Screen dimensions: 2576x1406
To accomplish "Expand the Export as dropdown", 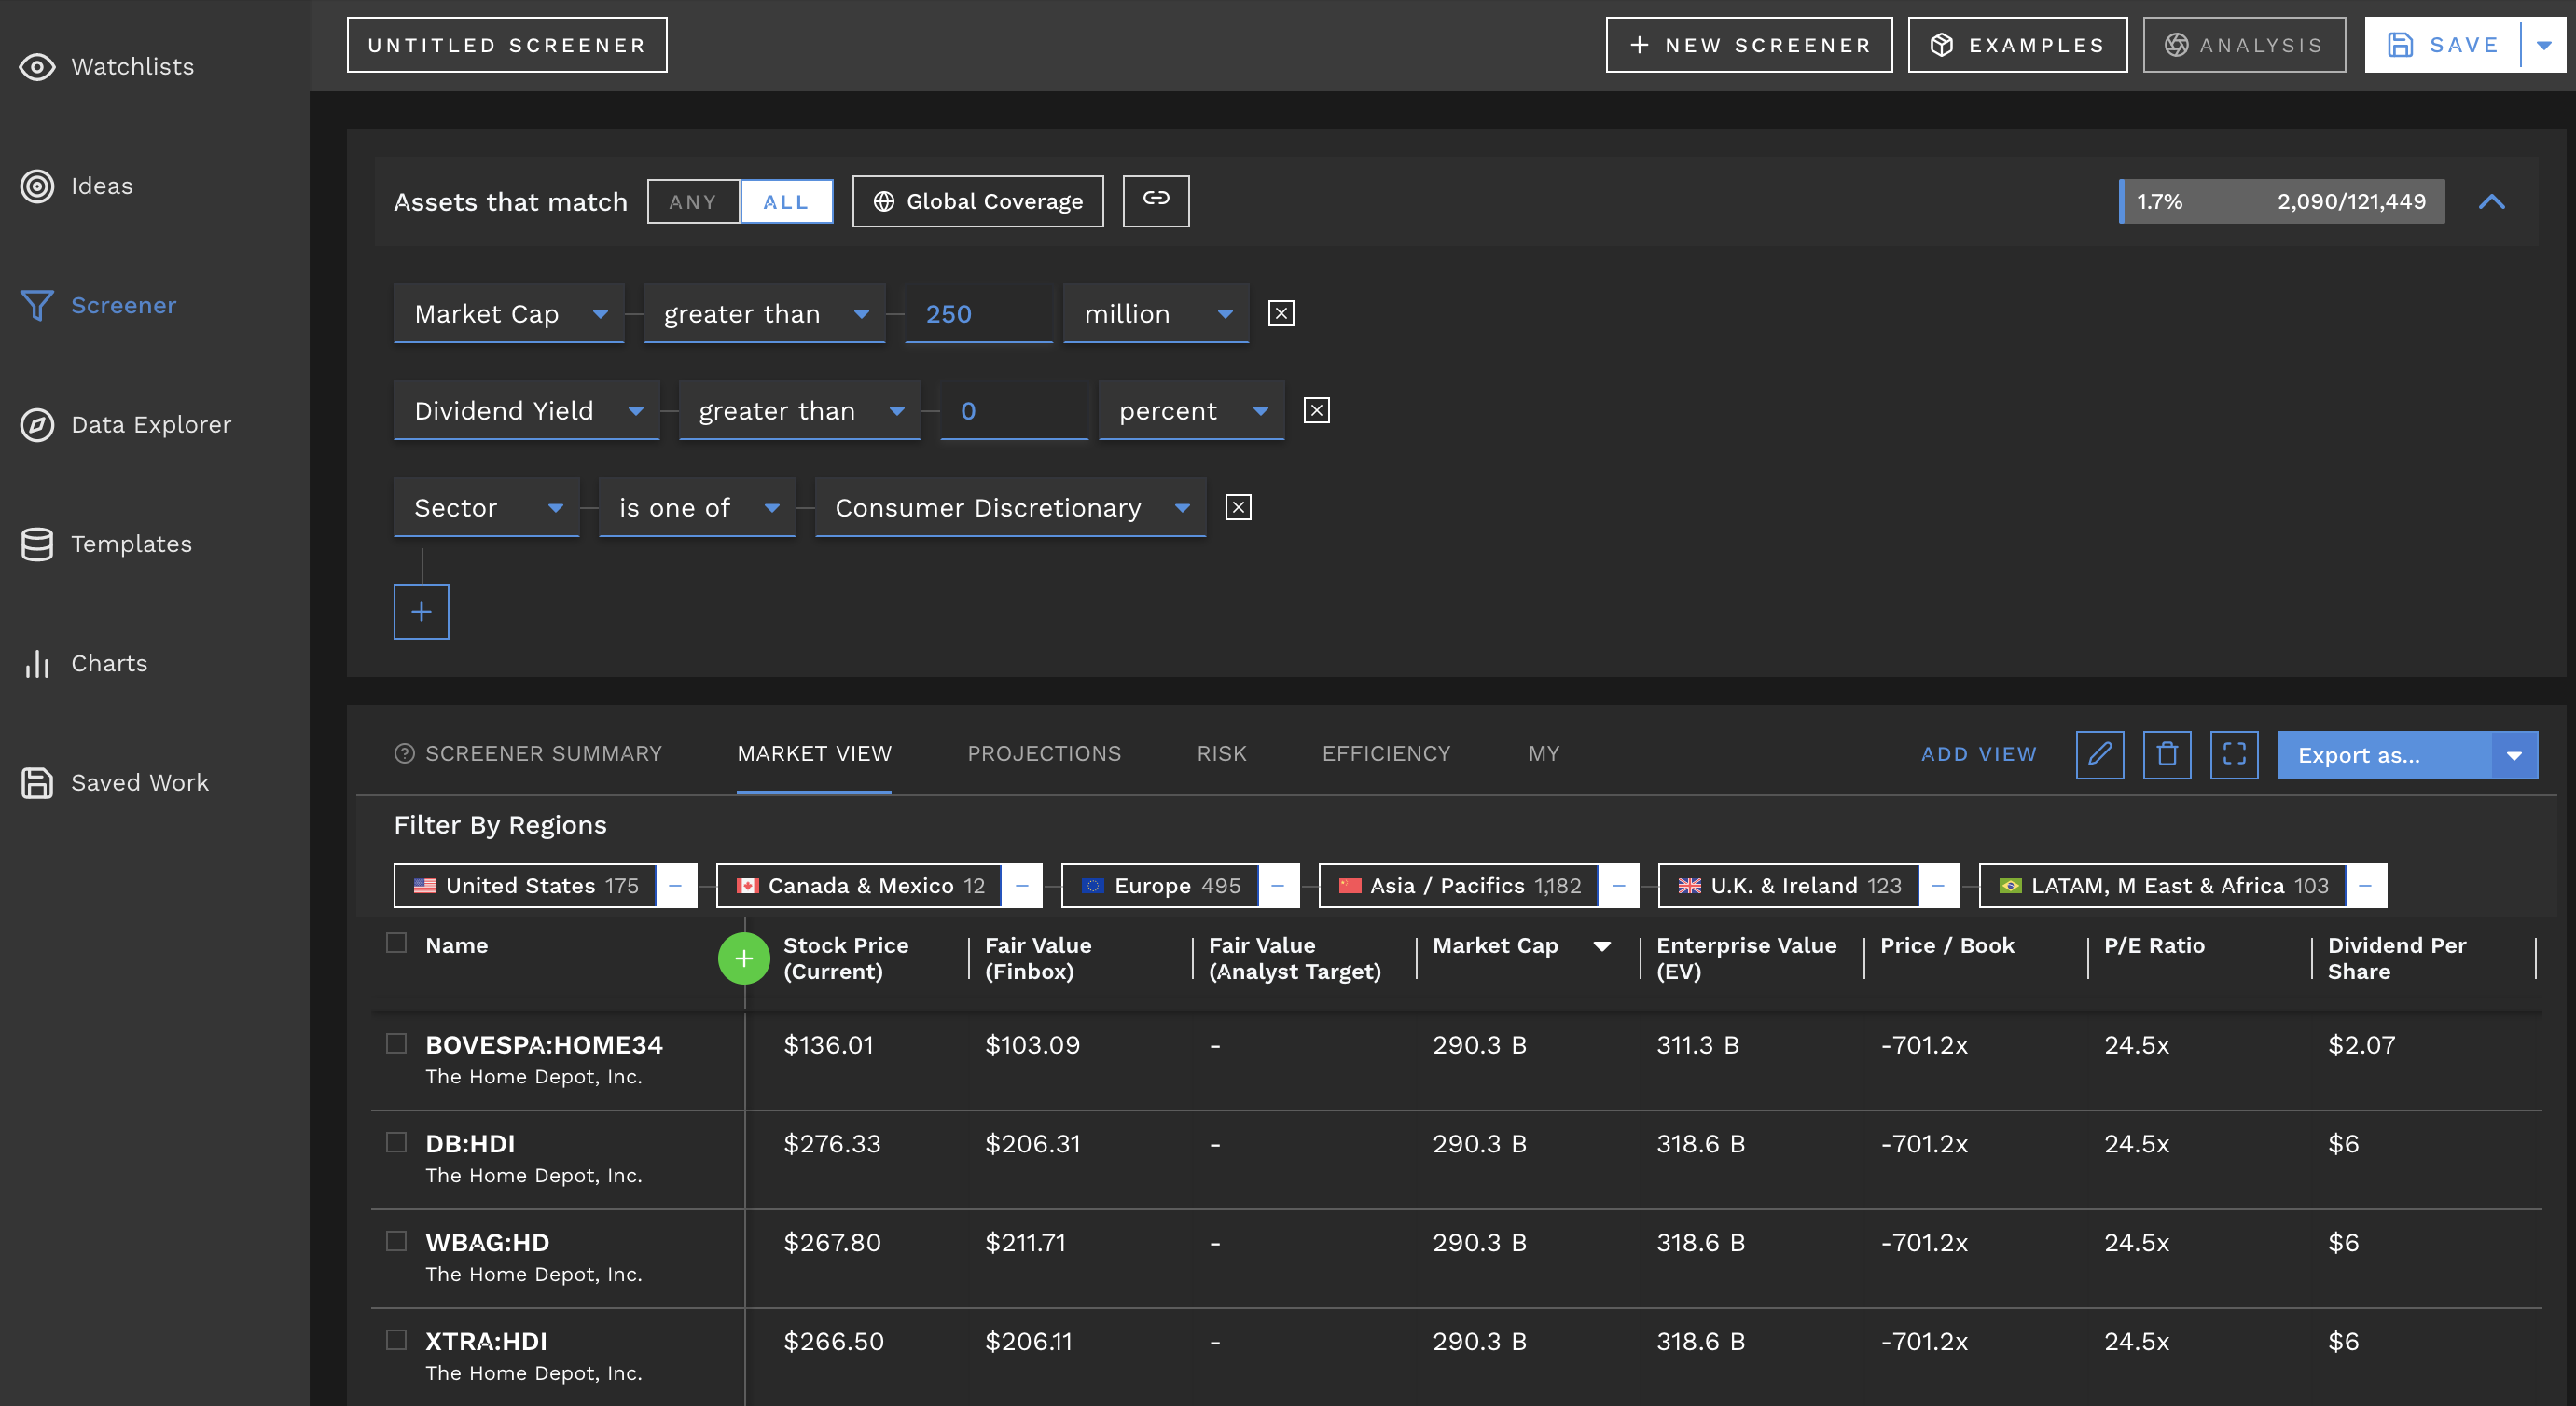I will [x=2513, y=755].
